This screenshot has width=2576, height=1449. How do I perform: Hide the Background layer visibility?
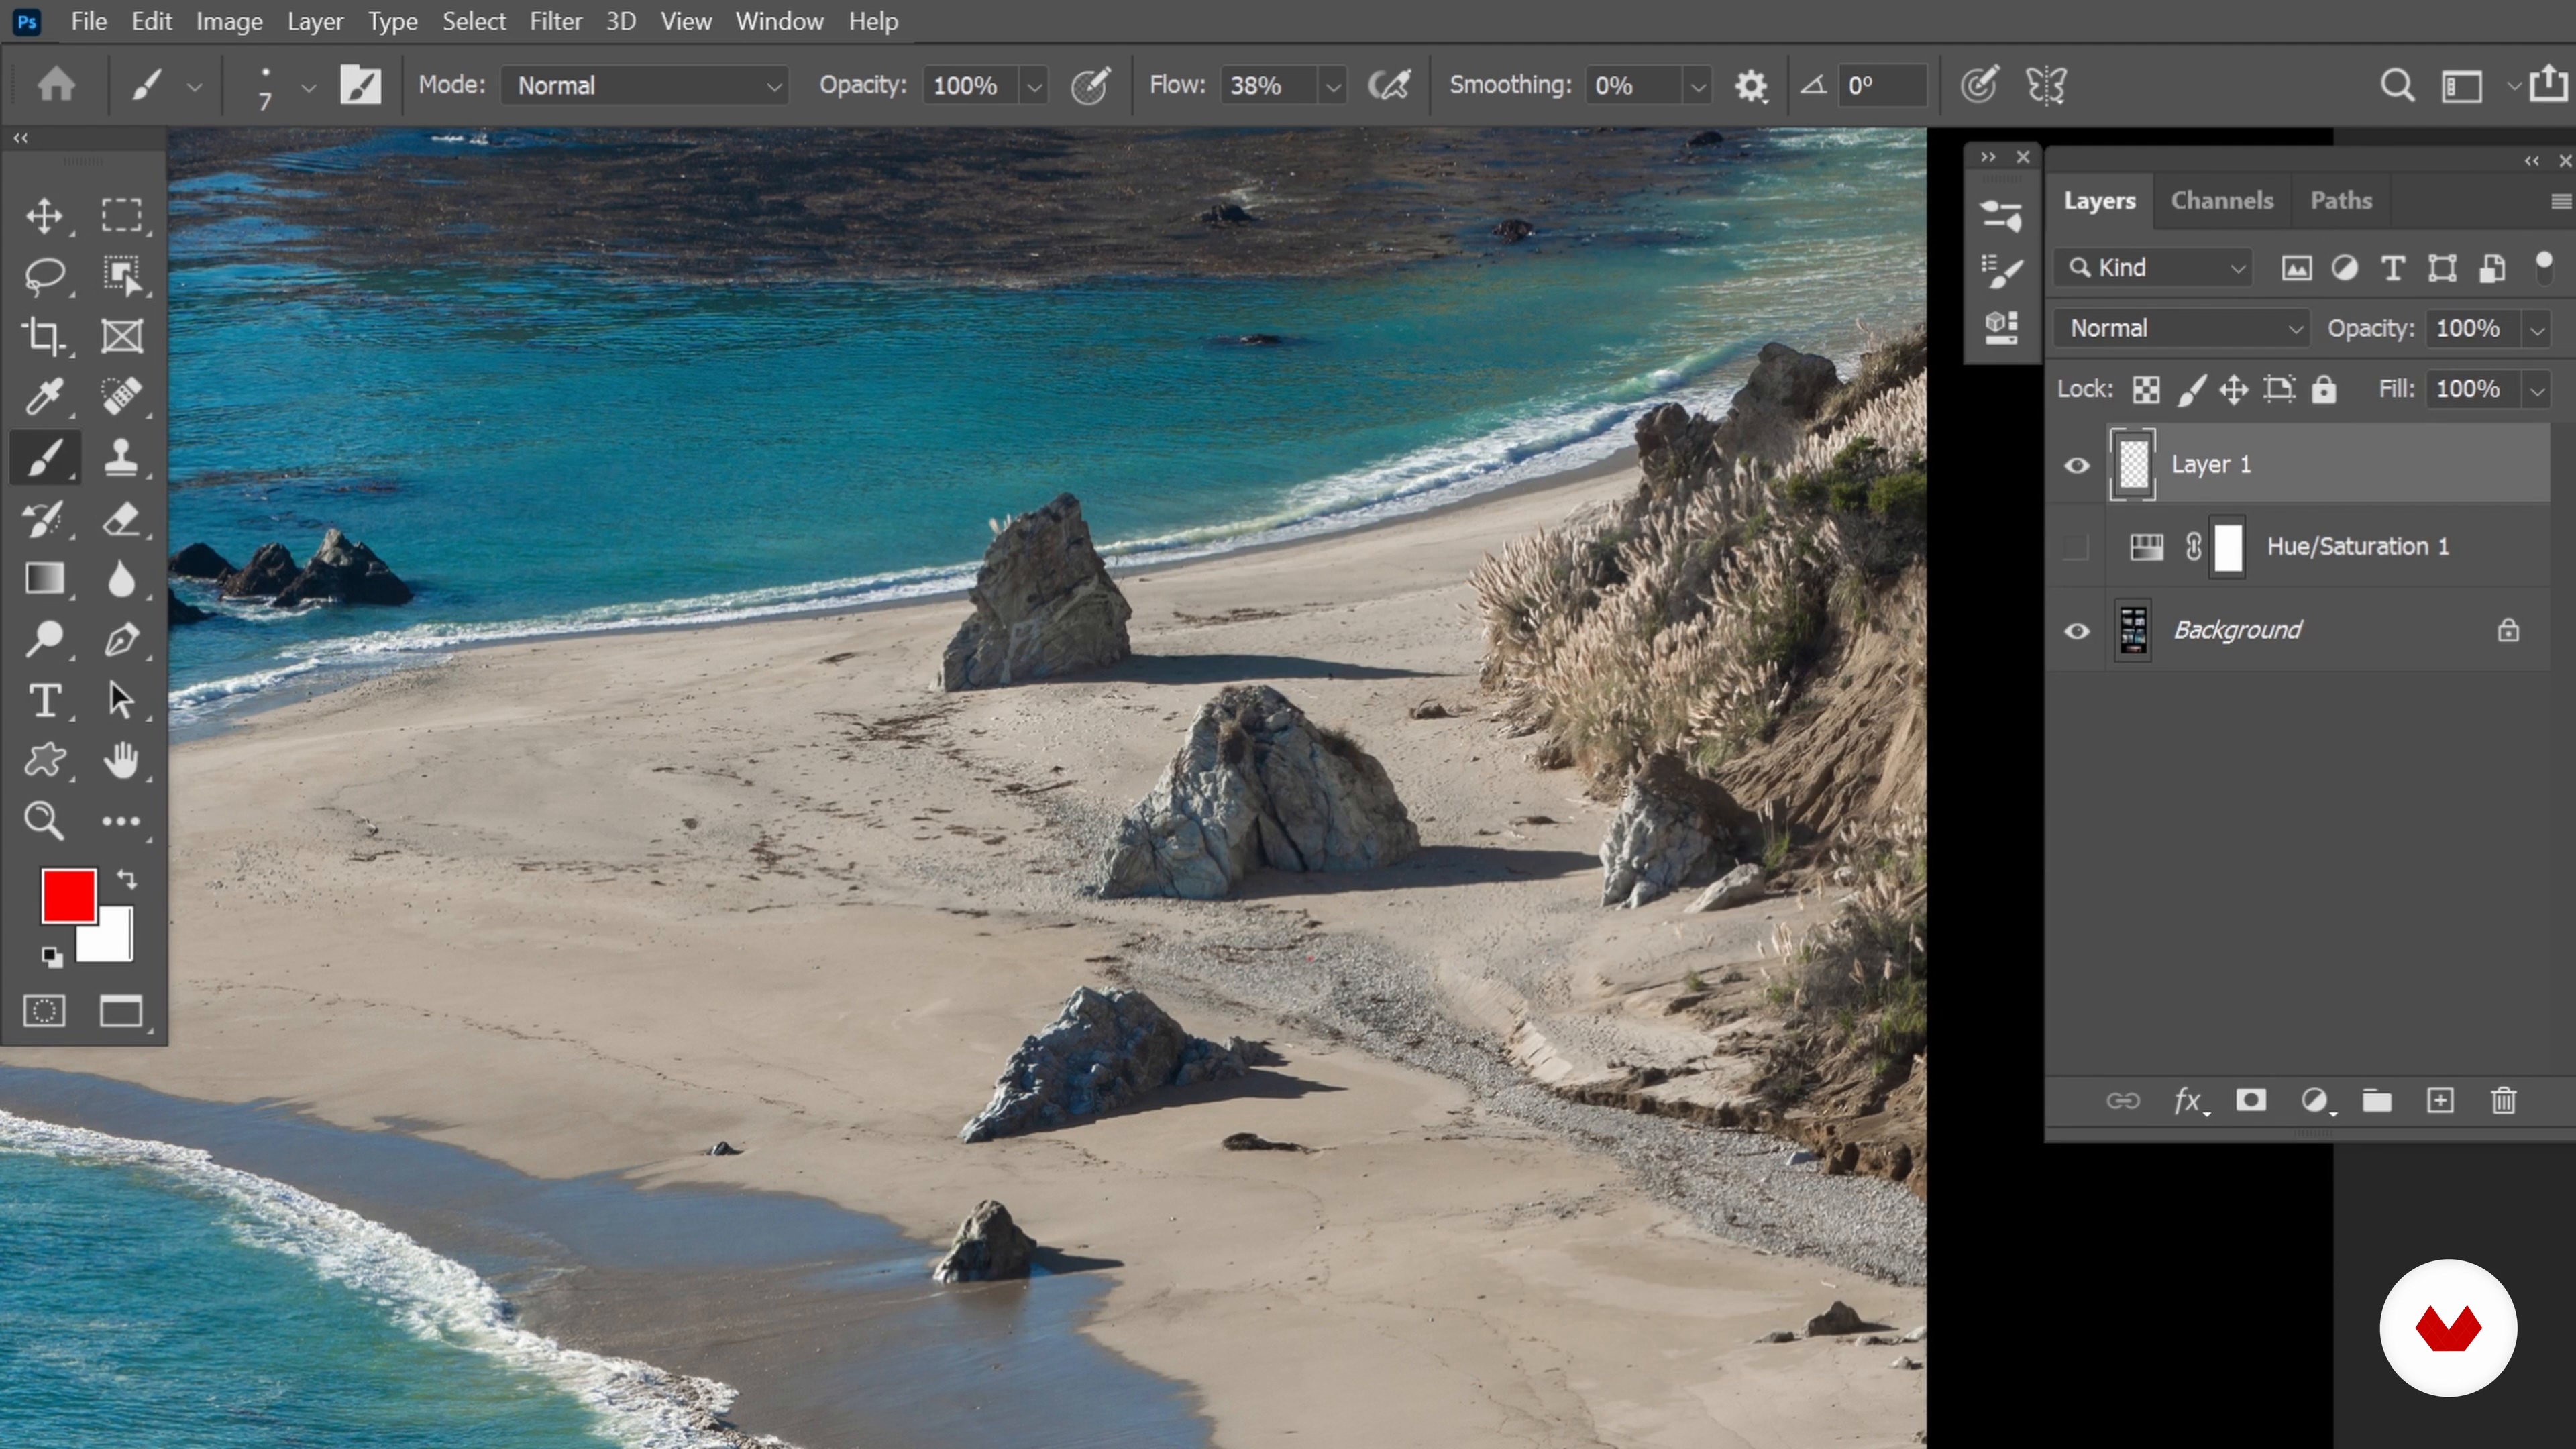pos(2077,631)
